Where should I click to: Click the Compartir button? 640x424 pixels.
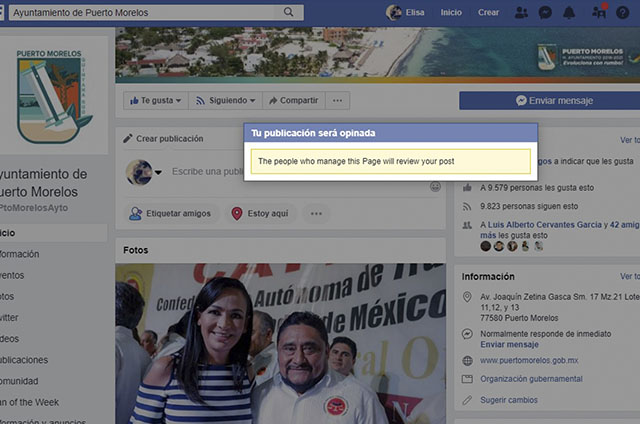pyautogui.click(x=292, y=100)
